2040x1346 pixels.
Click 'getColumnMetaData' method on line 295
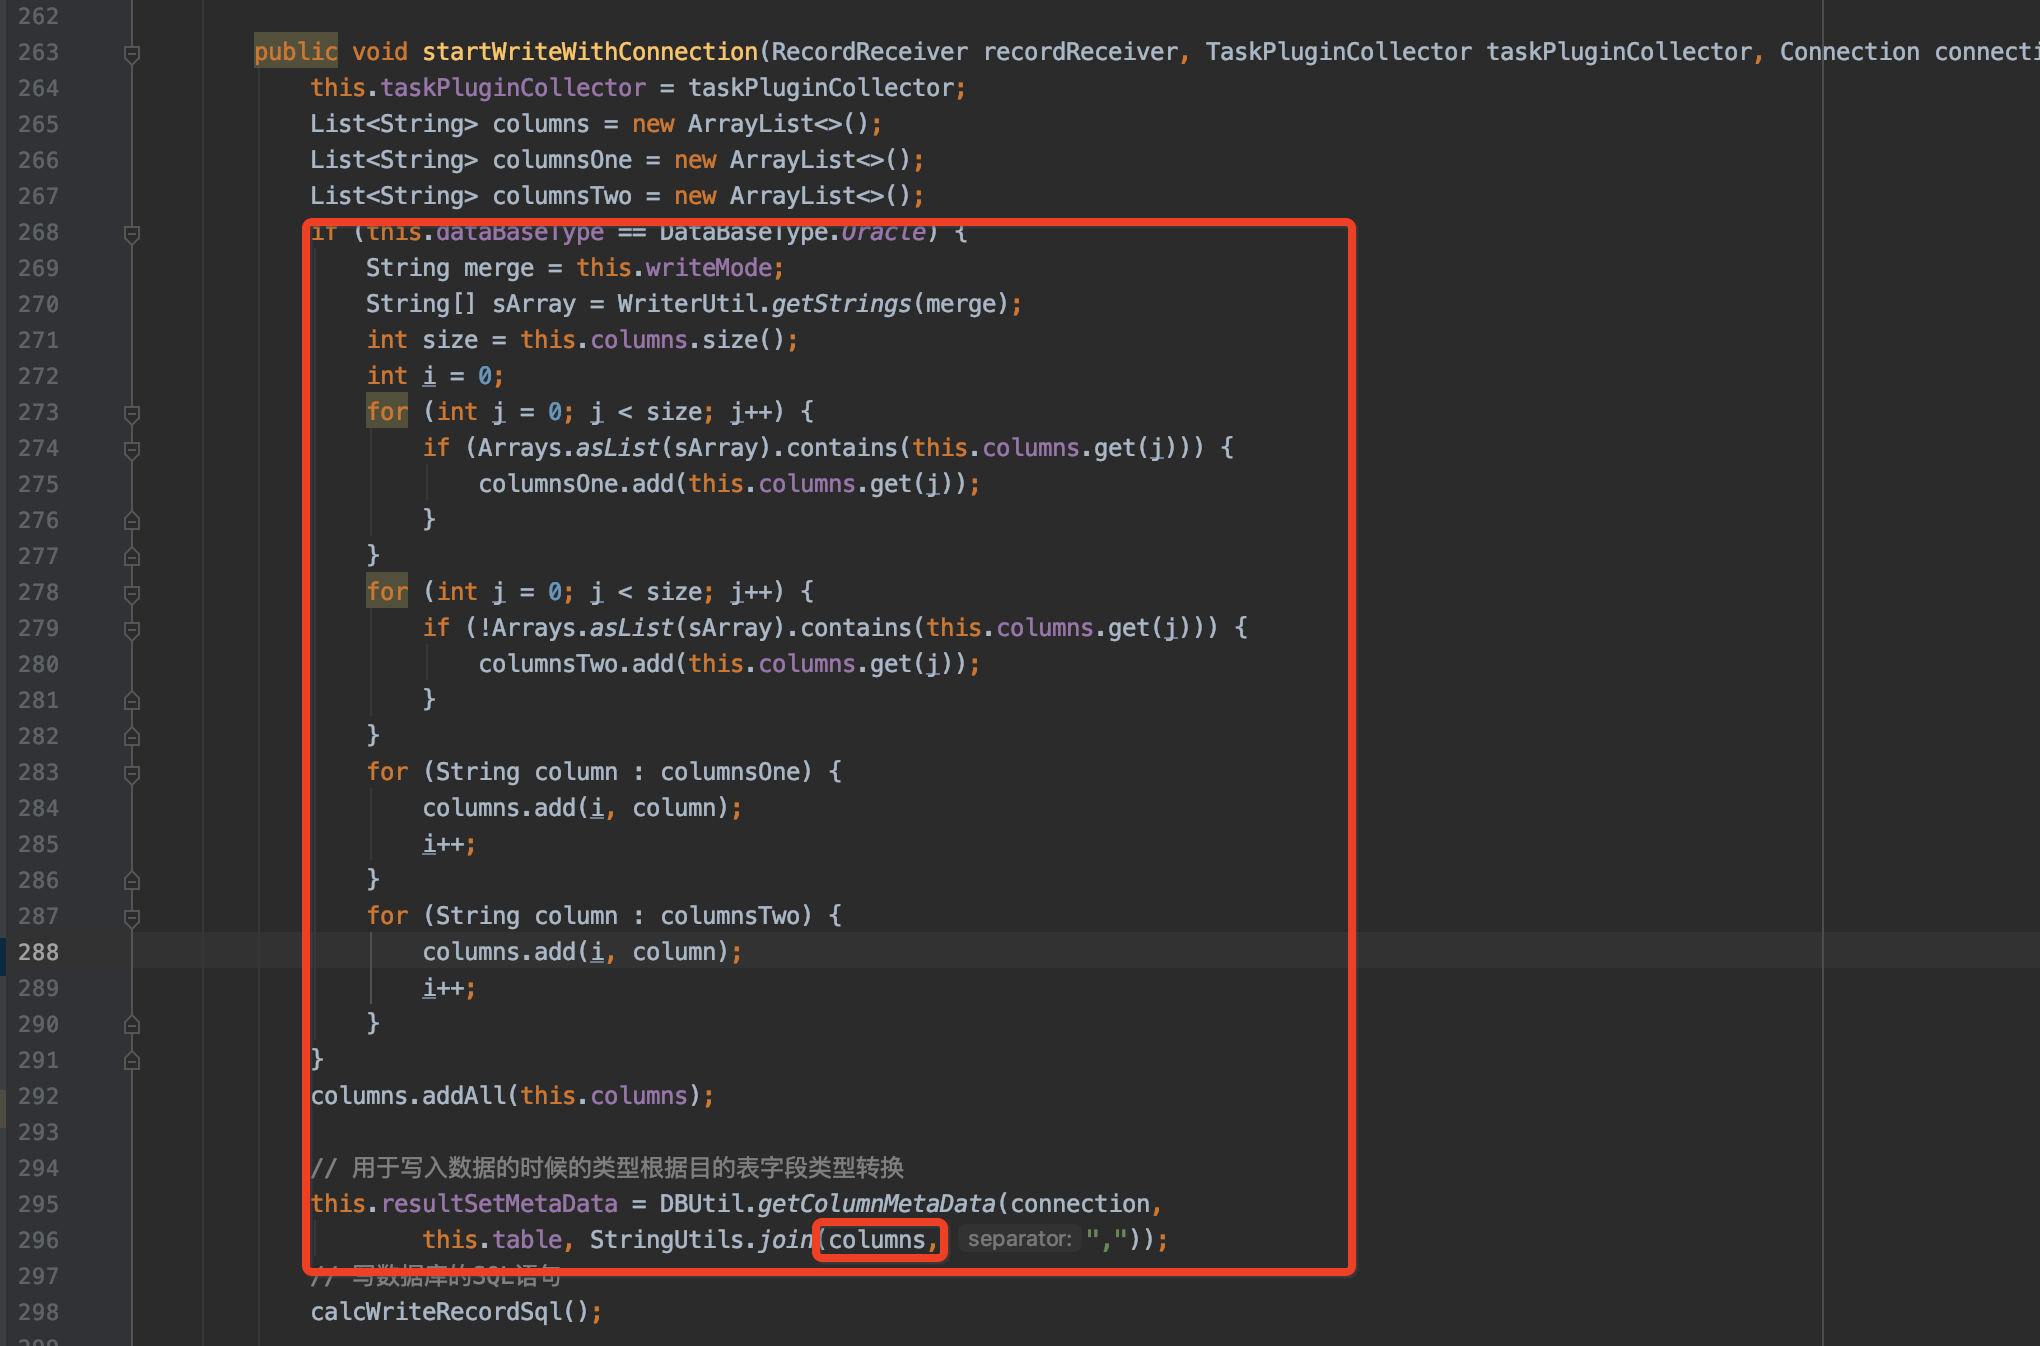[x=876, y=1204]
